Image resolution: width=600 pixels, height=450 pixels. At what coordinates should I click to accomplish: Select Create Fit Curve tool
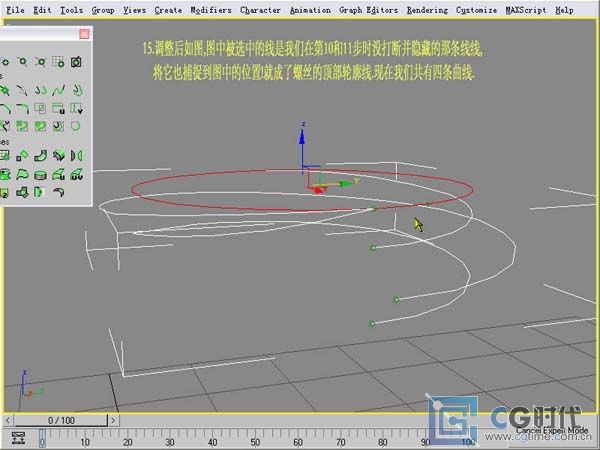(x=22, y=90)
